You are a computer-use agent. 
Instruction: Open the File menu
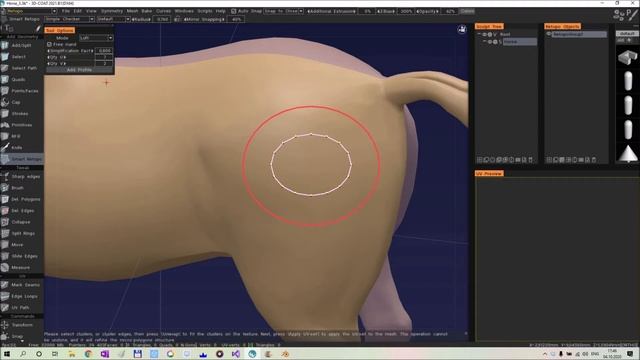click(66, 11)
